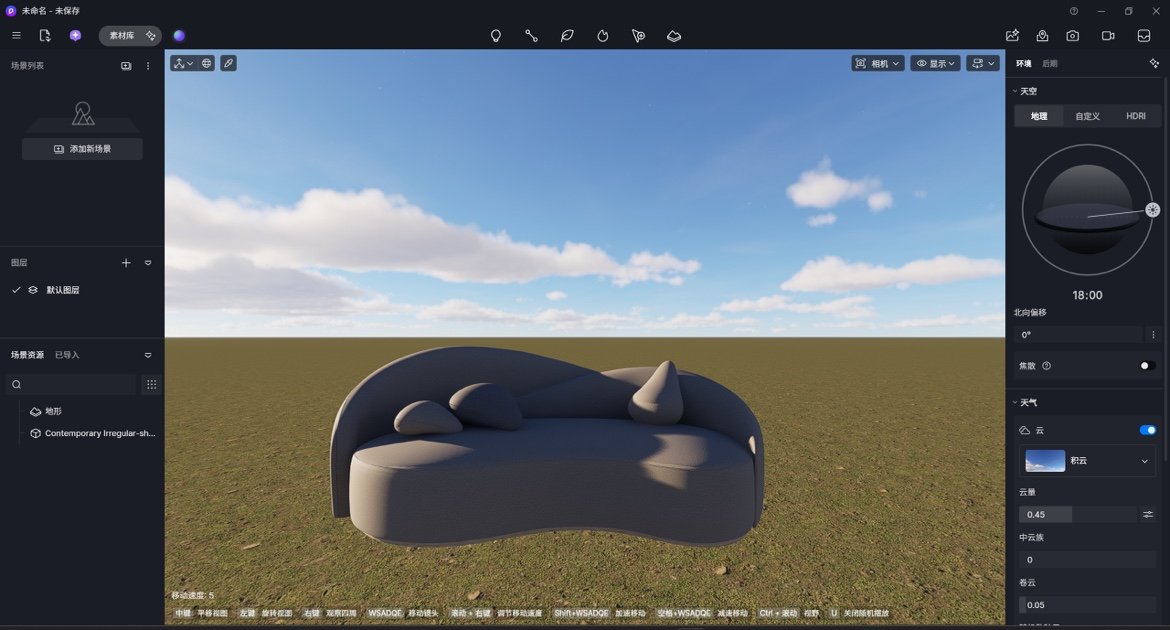Viewport: 1170px width, 630px height.
Task: Select the light bulb lighting tool
Action: tap(495, 36)
